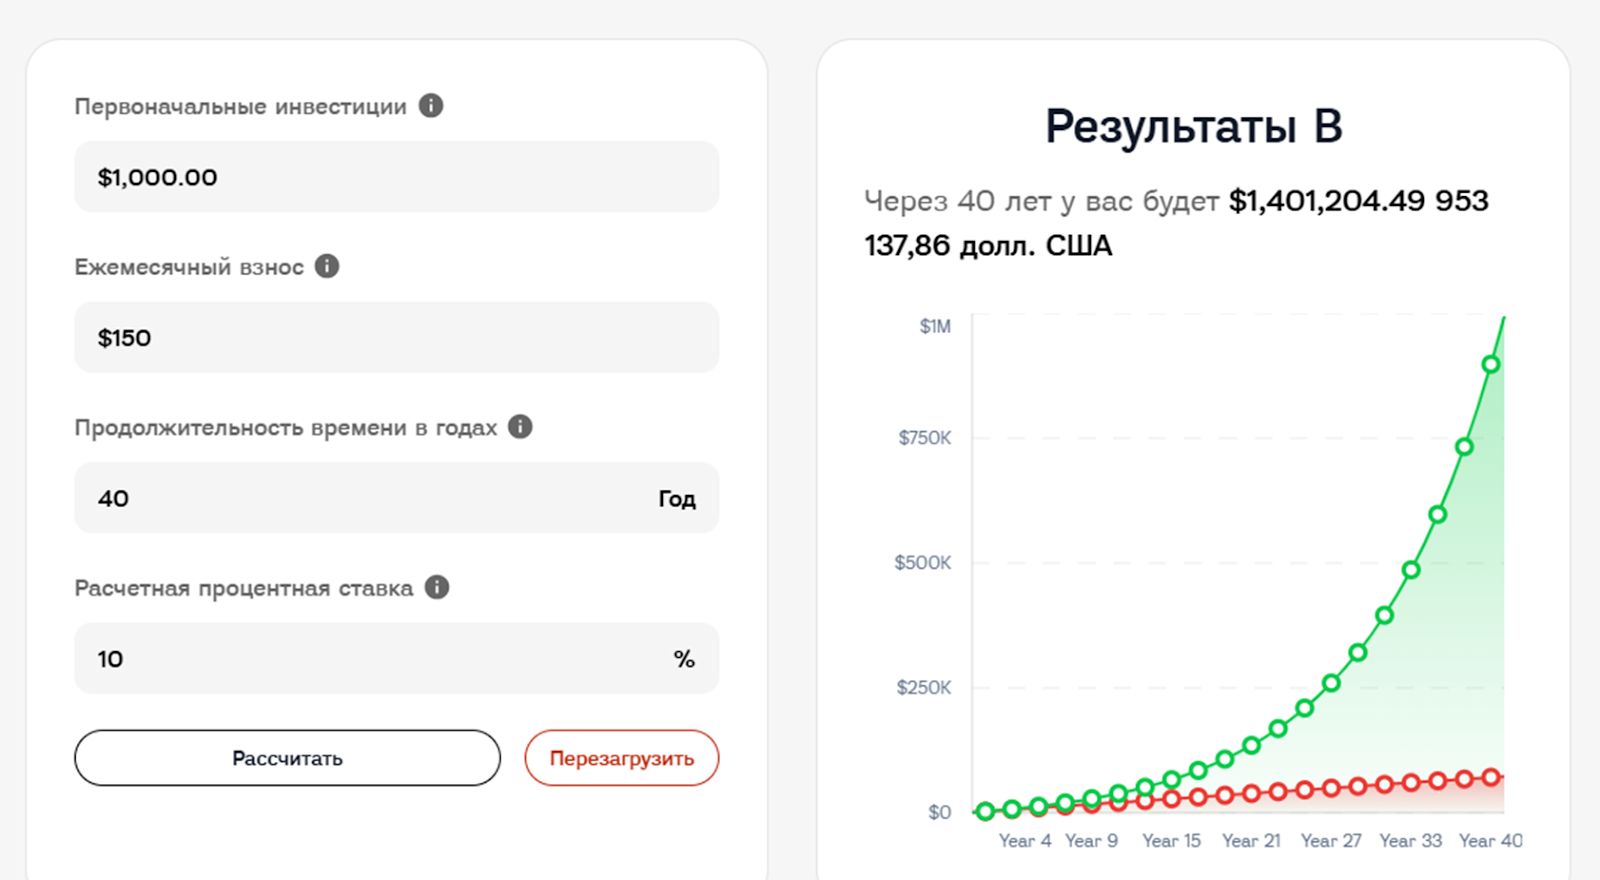Click the Year 33 axis label
The height and width of the screenshot is (880, 1600).
pos(1410,841)
